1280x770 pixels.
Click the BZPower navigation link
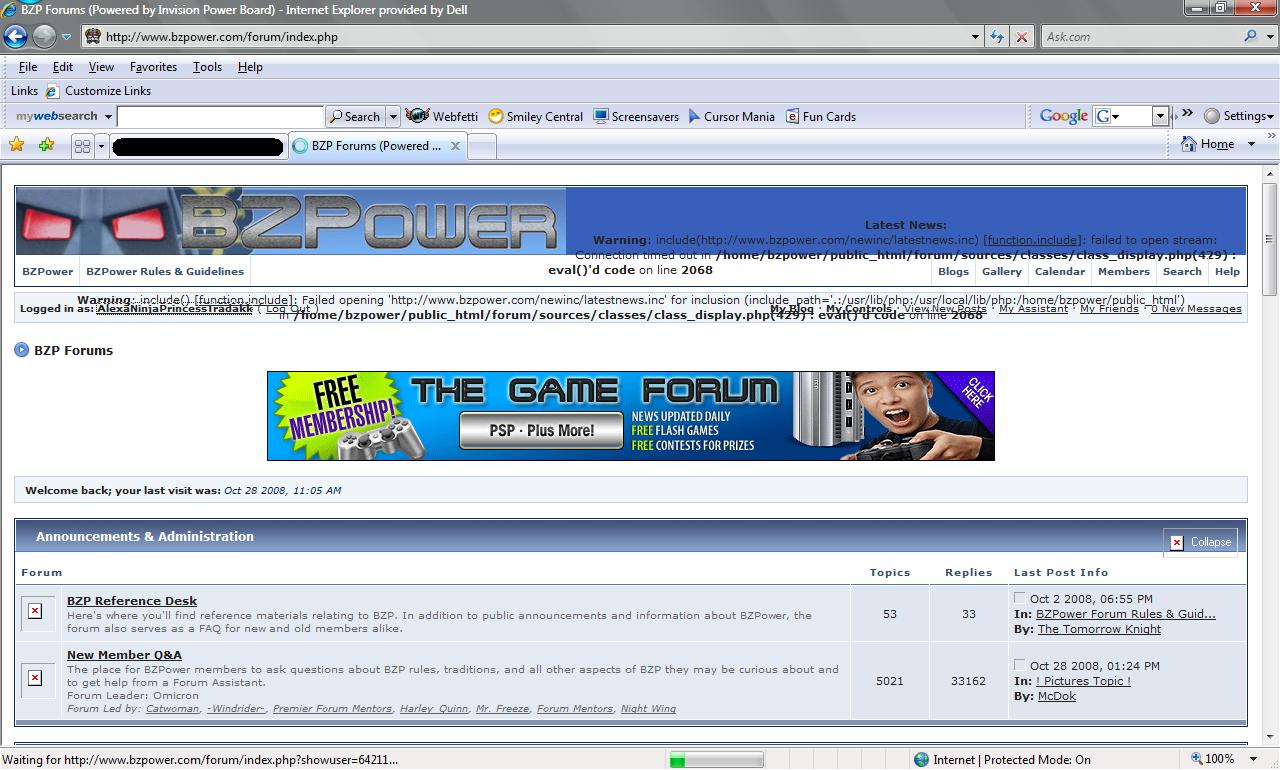coord(47,271)
